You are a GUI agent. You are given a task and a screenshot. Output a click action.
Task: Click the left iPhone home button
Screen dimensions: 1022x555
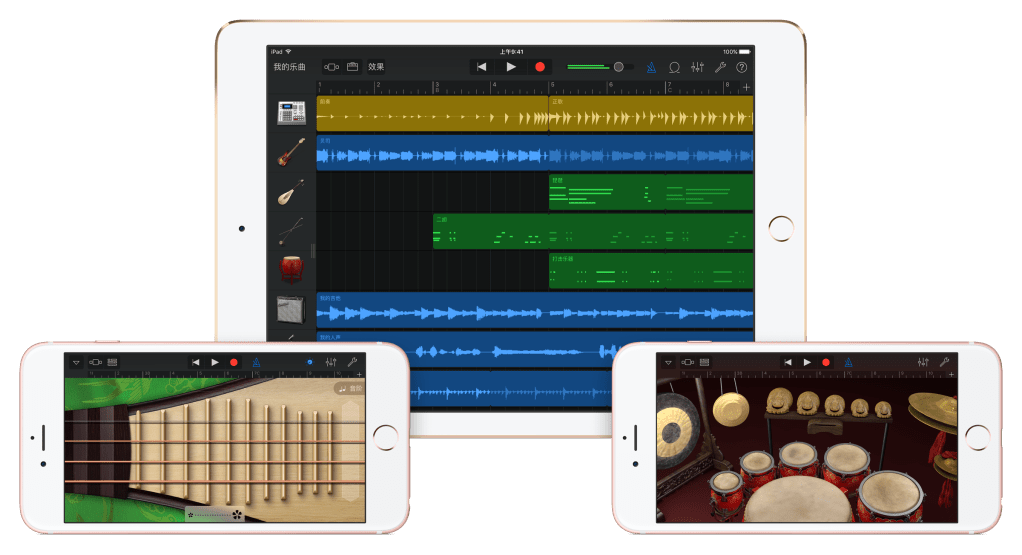coord(385,438)
